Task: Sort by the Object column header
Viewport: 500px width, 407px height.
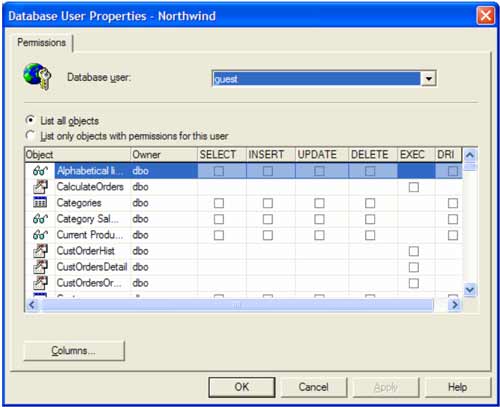Action: tap(77, 154)
